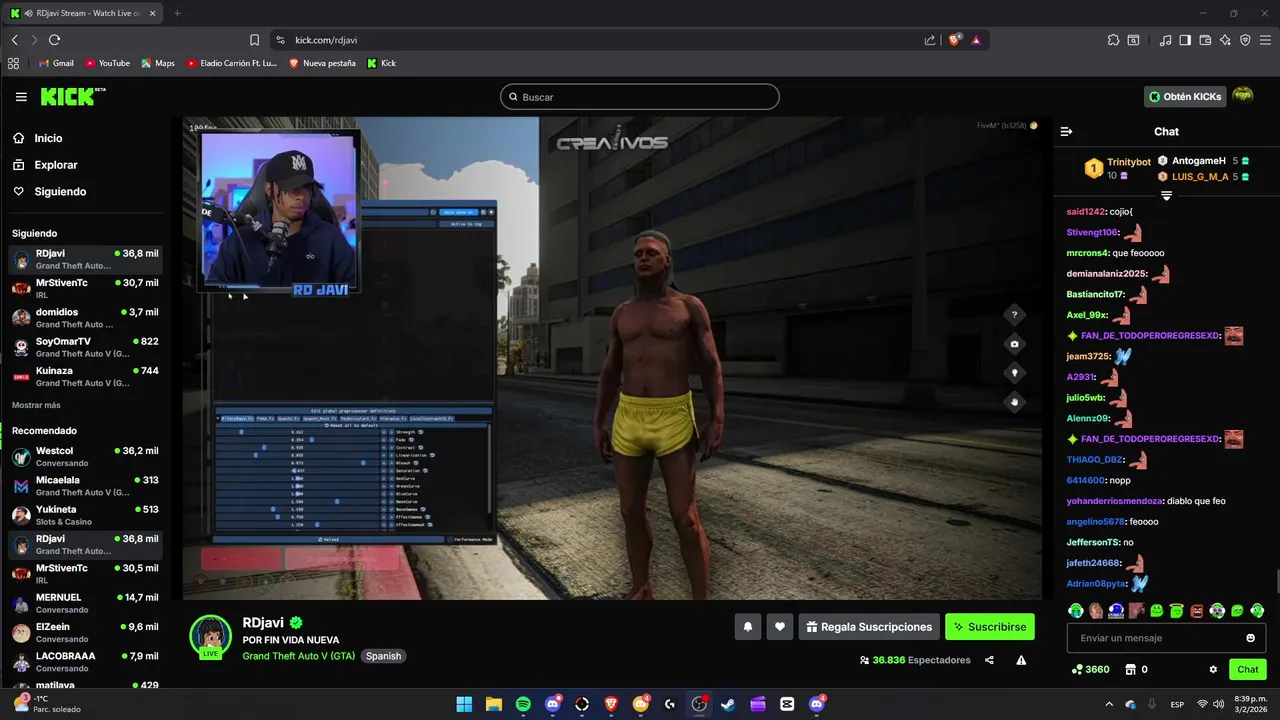Screen dimensions: 1280x720
Task: Open the emoji picker in chat input
Action: click(x=1250, y=638)
